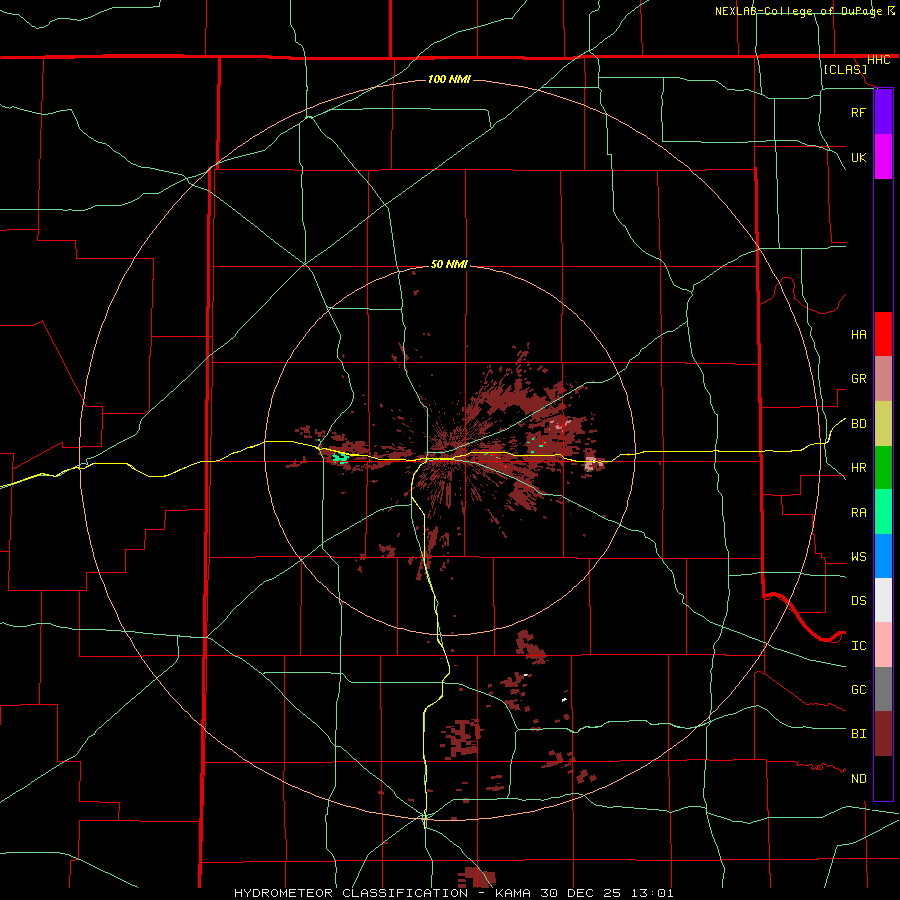The width and height of the screenshot is (900, 900).
Task: Click the HR legend label
Action: [858, 468]
